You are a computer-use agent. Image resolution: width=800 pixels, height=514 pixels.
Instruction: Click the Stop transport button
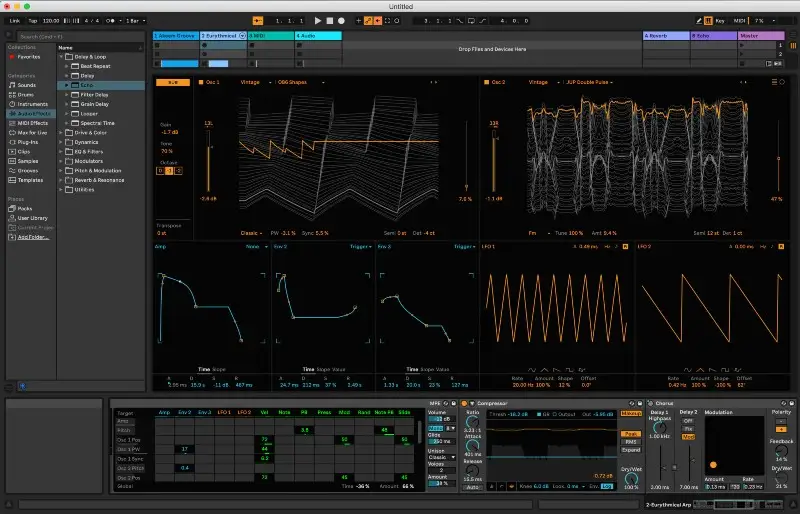click(x=330, y=20)
